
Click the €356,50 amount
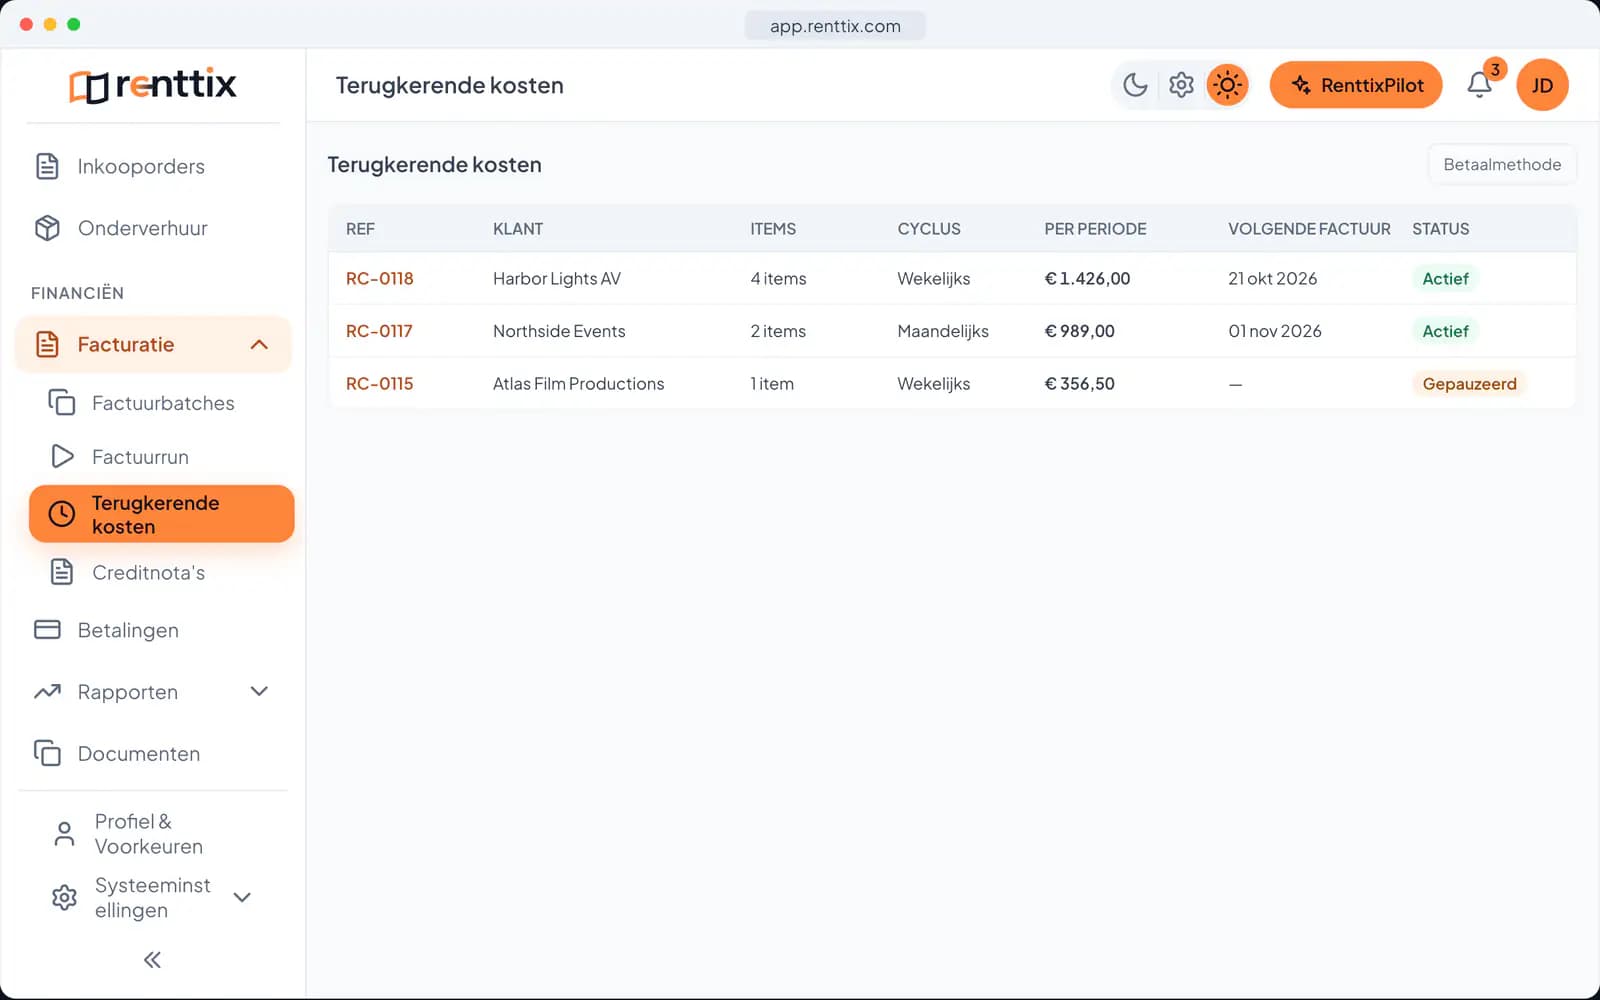click(x=1079, y=384)
